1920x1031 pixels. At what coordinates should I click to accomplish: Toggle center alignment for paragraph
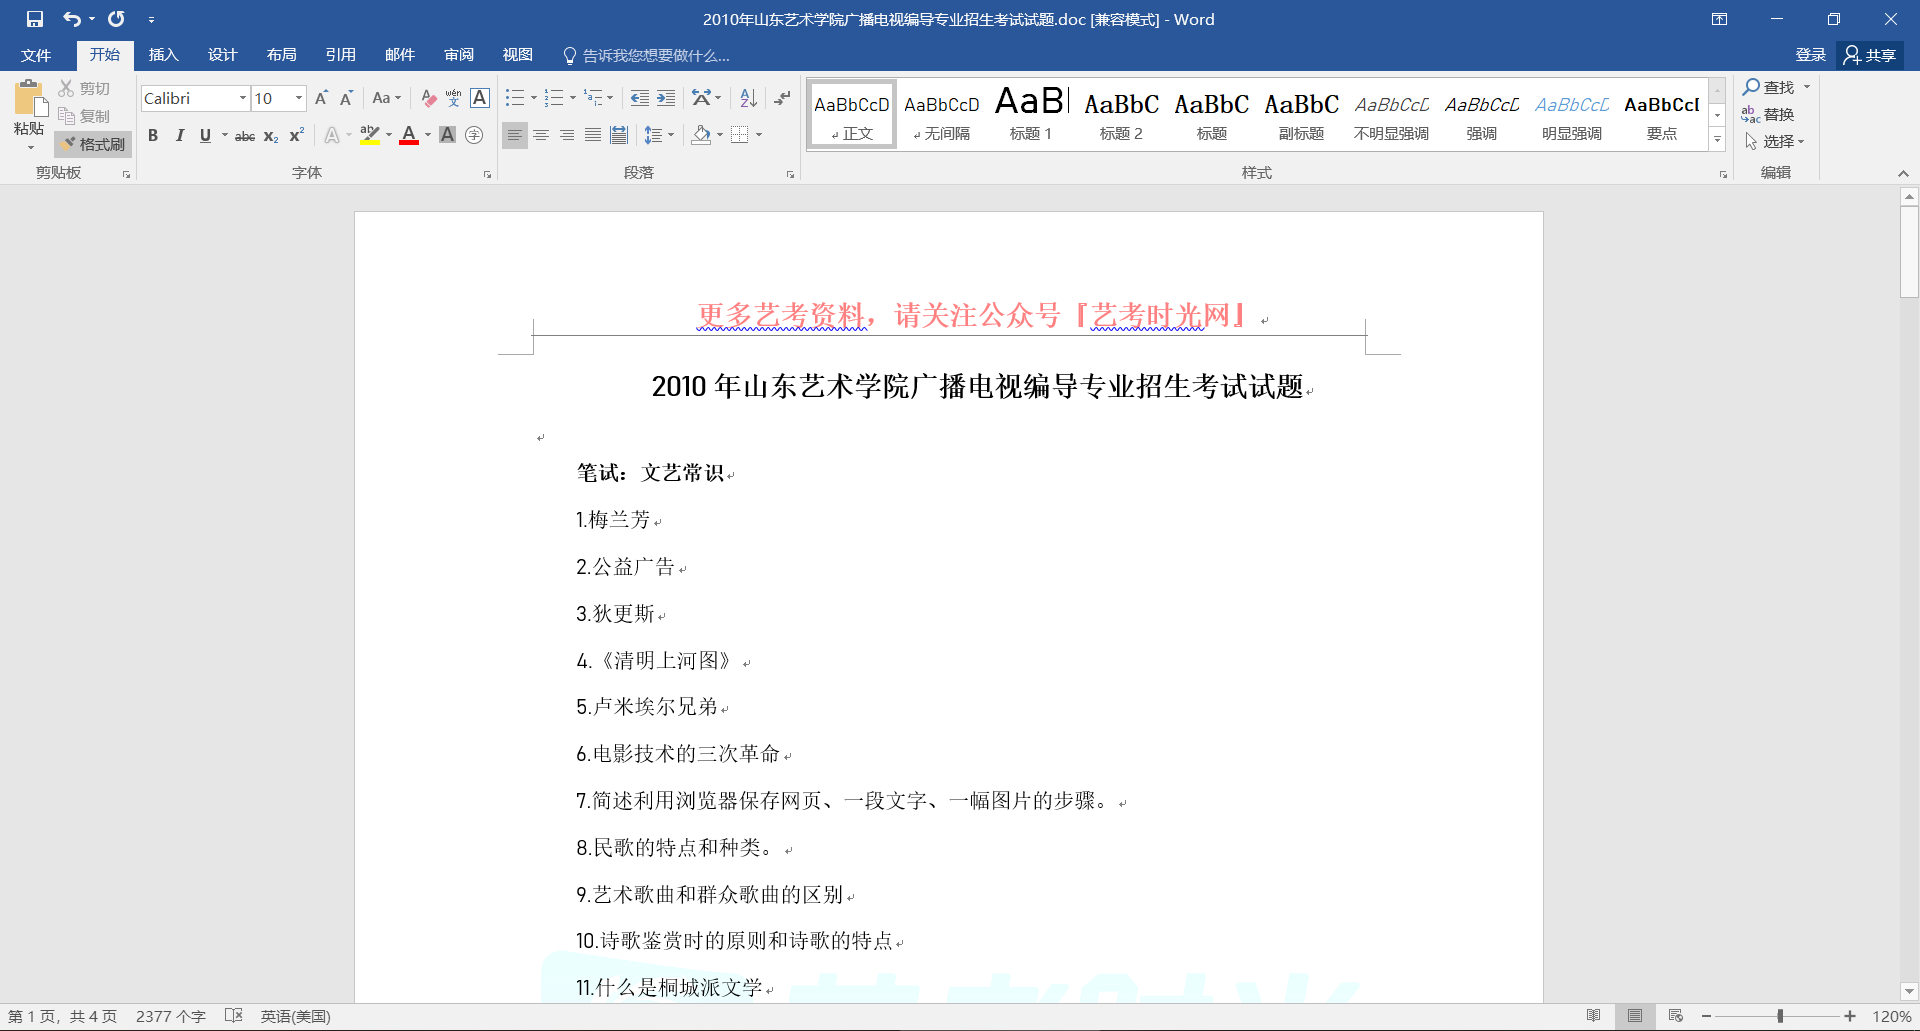coord(541,135)
